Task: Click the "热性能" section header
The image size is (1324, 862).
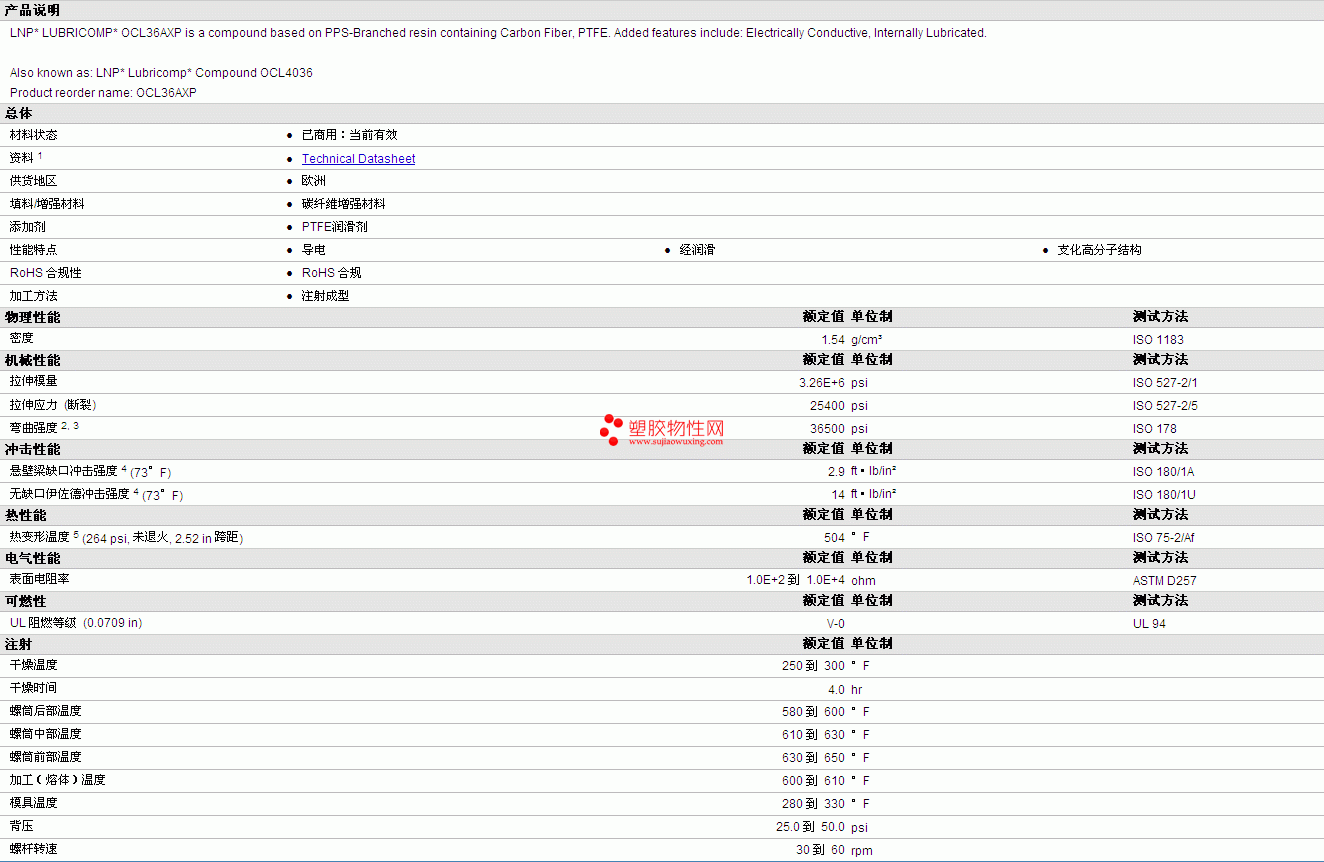Action: click(26, 515)
